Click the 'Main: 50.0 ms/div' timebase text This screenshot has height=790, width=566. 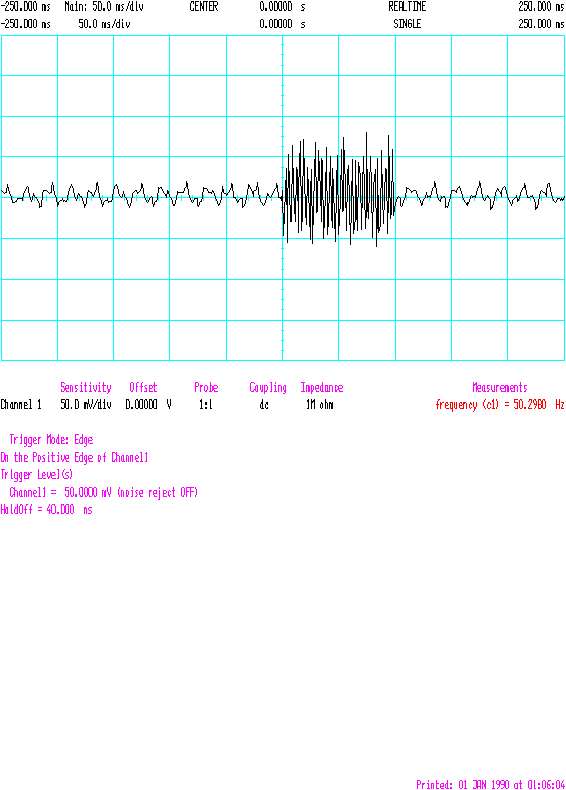[x=104, y=7]
